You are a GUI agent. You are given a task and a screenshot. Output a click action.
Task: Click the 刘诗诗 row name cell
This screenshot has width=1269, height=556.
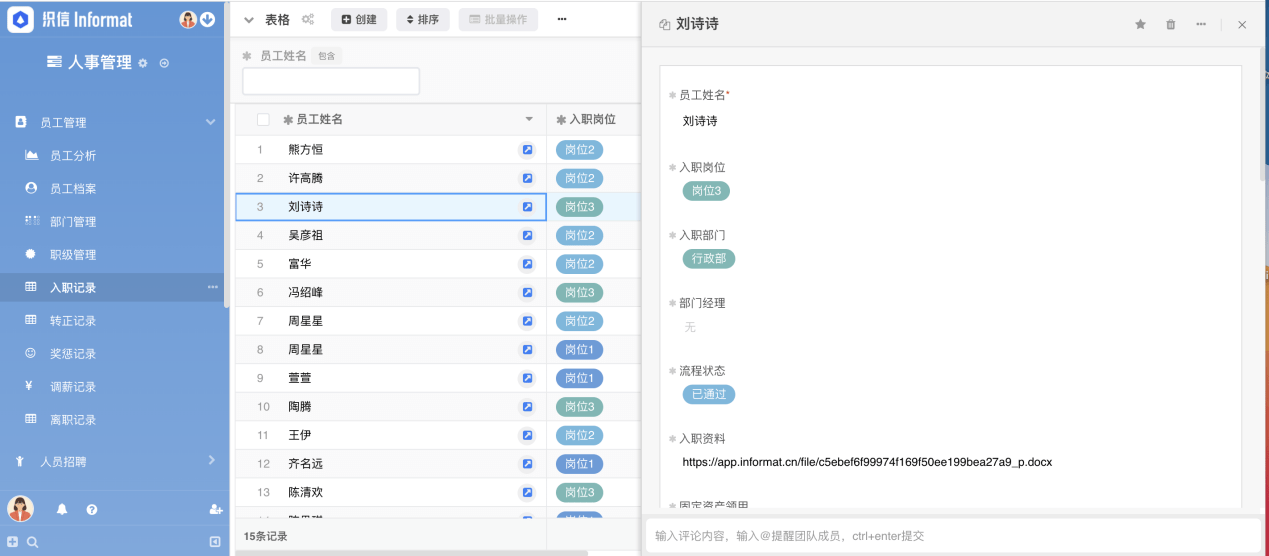point(391,207)
